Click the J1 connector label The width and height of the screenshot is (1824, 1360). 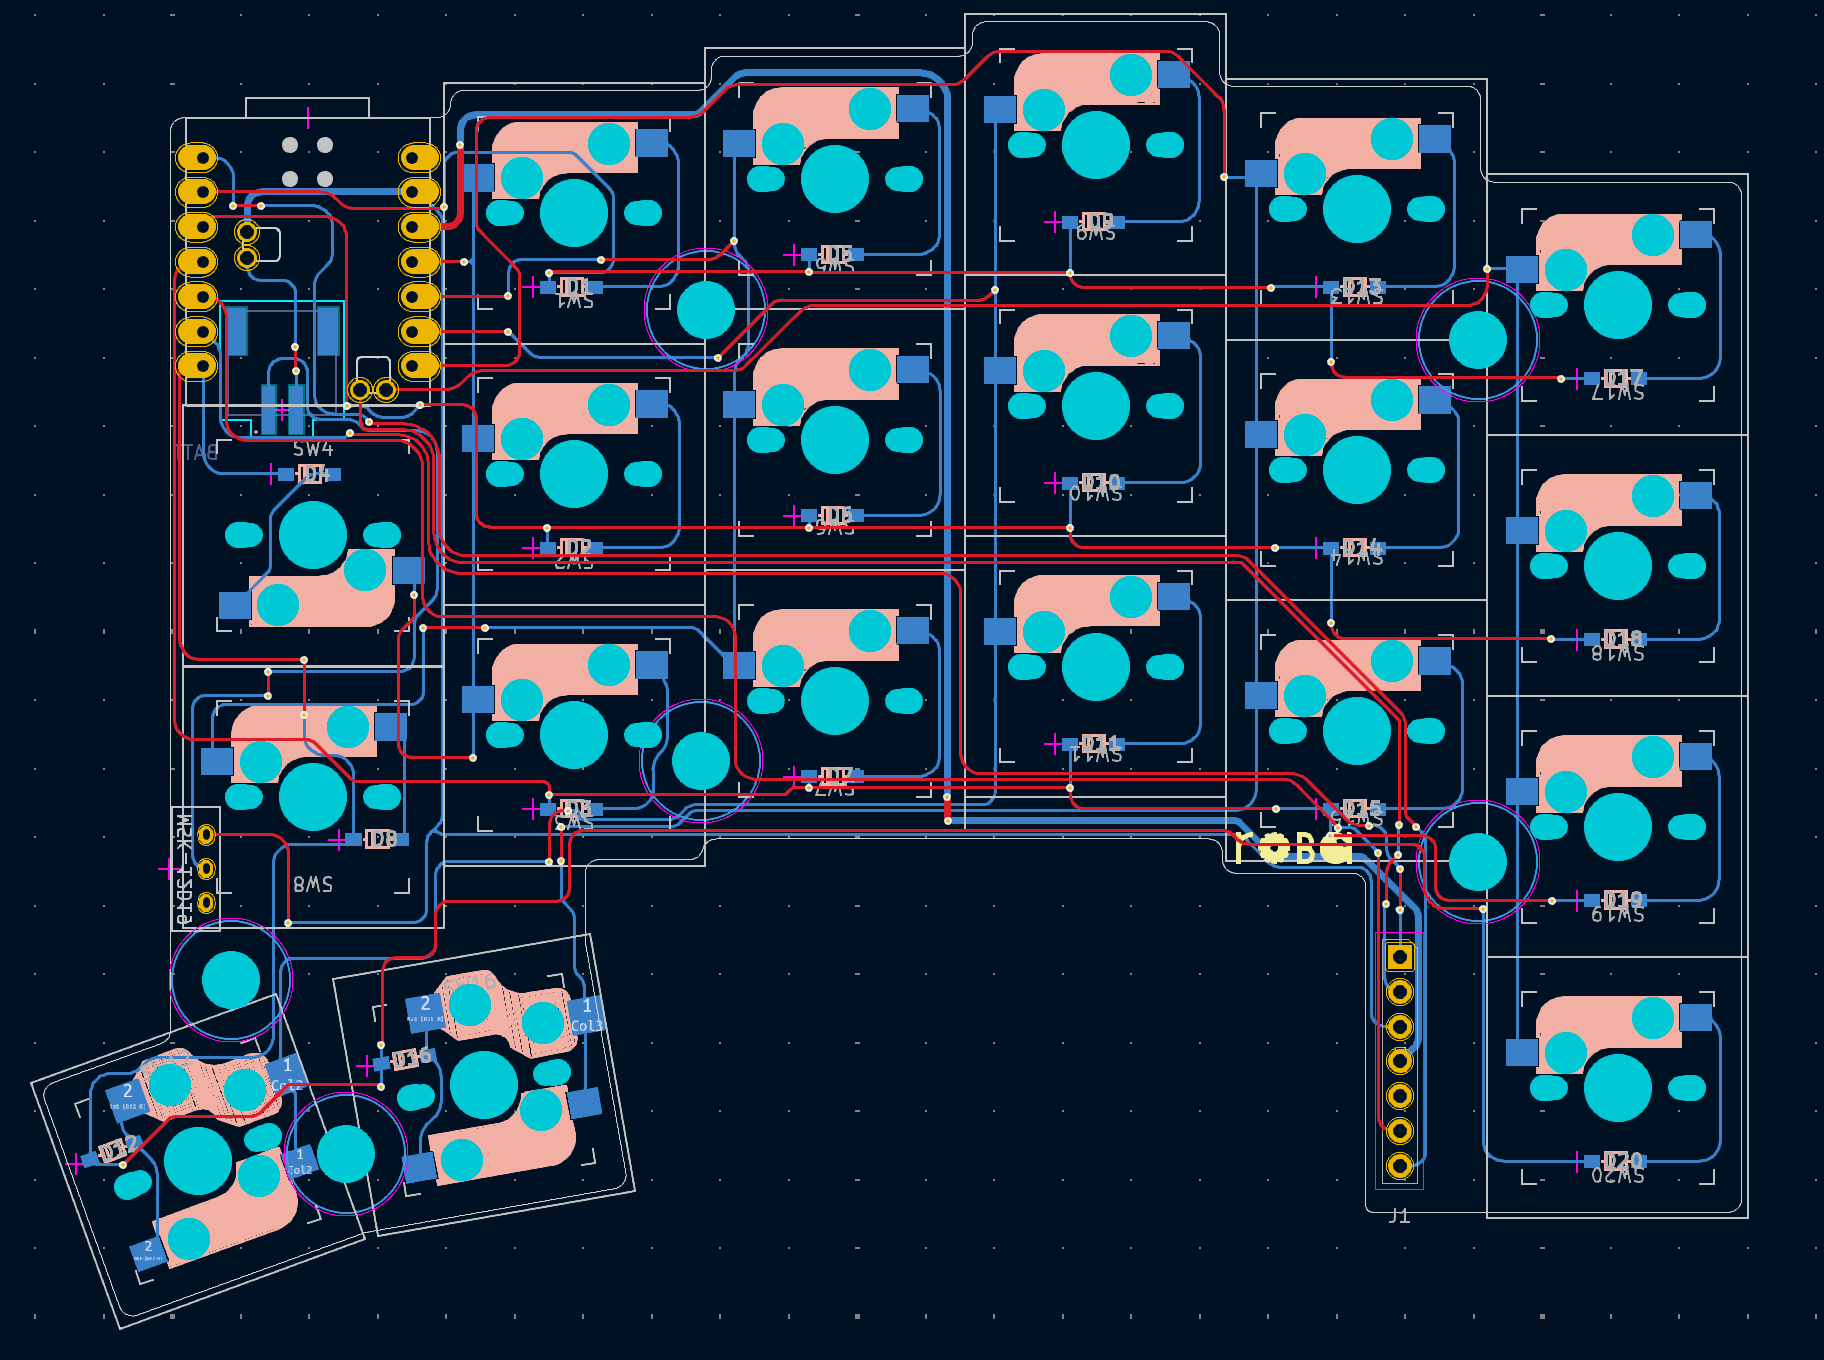(x=1399, y=1216)
